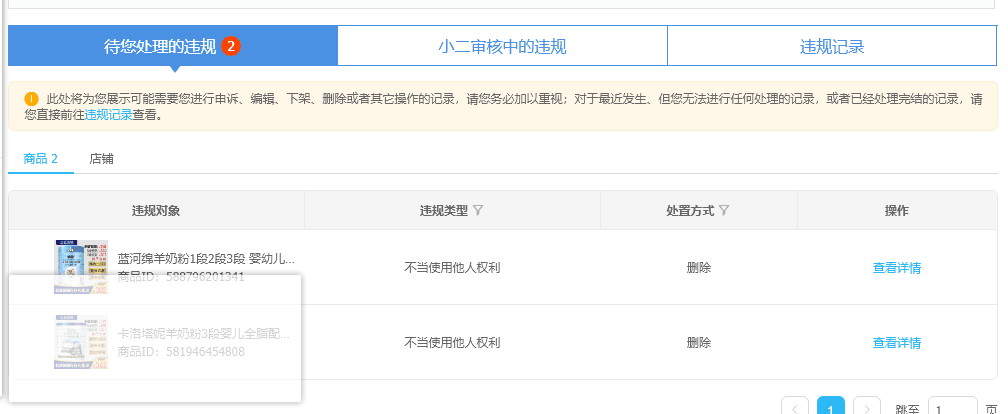Switch to 待您处理的违规 tab
The width and height of the screenshot is (1008, 414).
coord(172,46)
